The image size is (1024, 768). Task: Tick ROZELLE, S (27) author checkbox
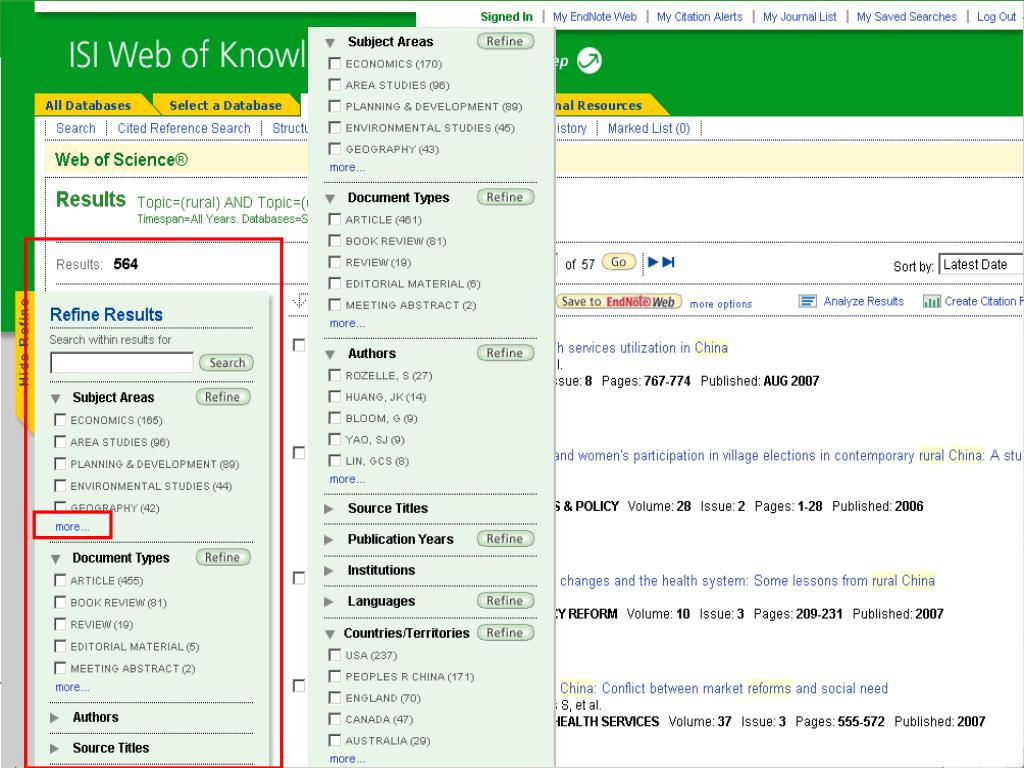(335, 376)
